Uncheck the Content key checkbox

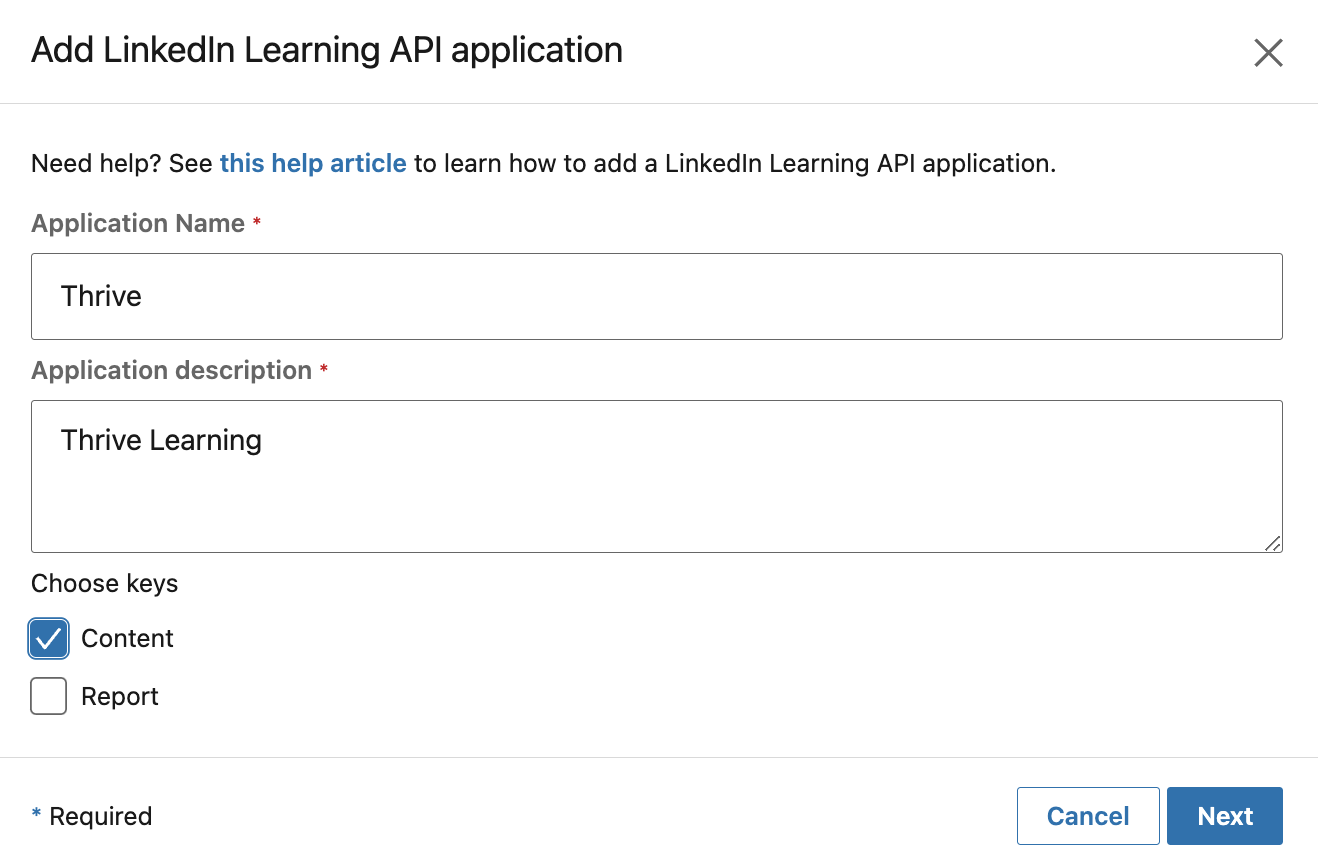pyautogui.click(x=49, y=639)
